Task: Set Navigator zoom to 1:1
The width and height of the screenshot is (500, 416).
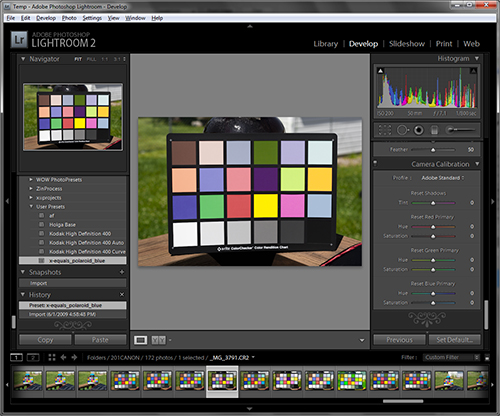Action: (105, 59)
